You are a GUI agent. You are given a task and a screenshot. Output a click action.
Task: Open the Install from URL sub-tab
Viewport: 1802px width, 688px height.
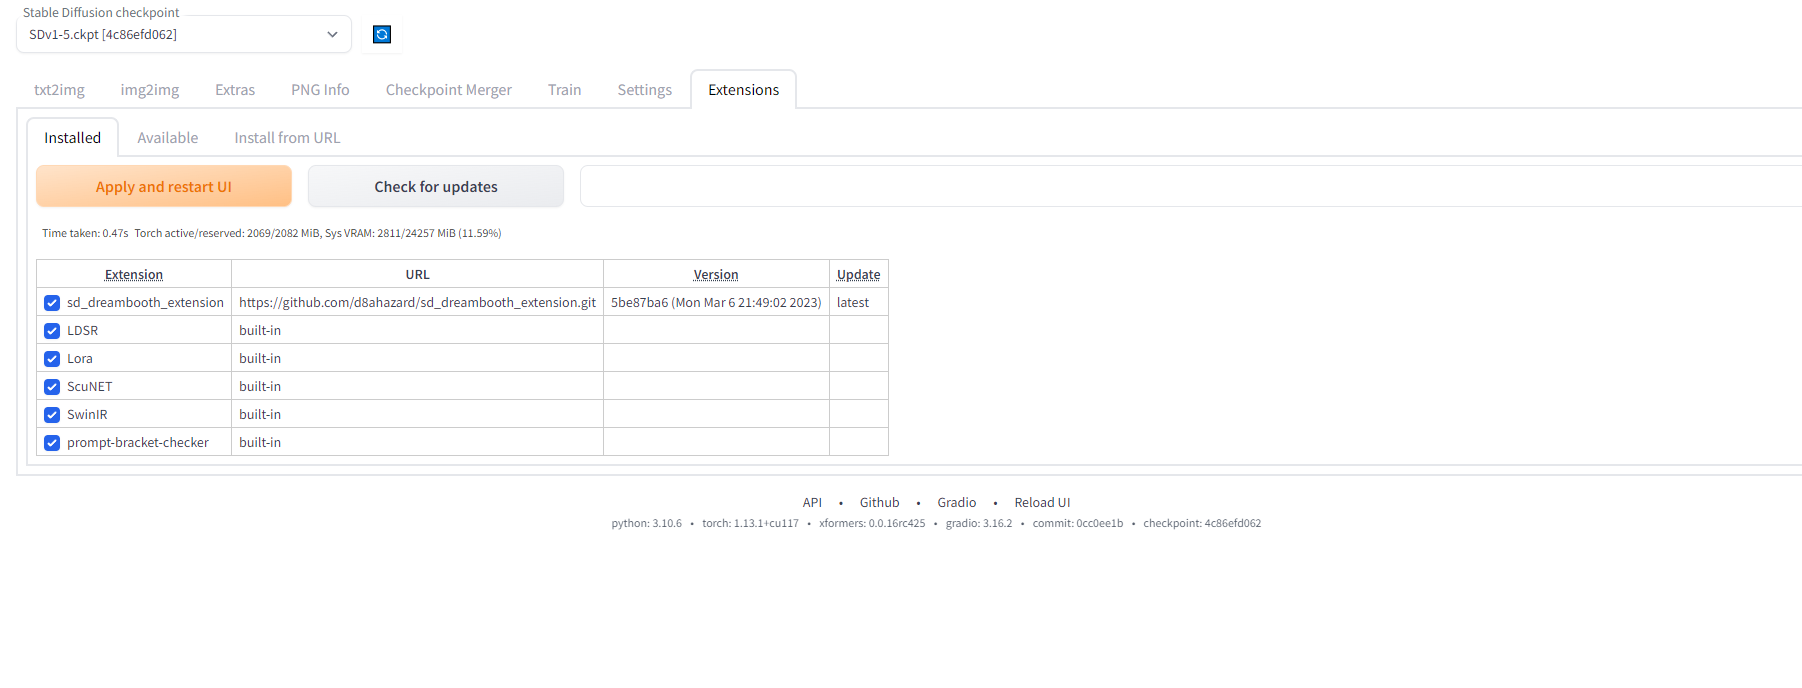[x=287, y=138]
